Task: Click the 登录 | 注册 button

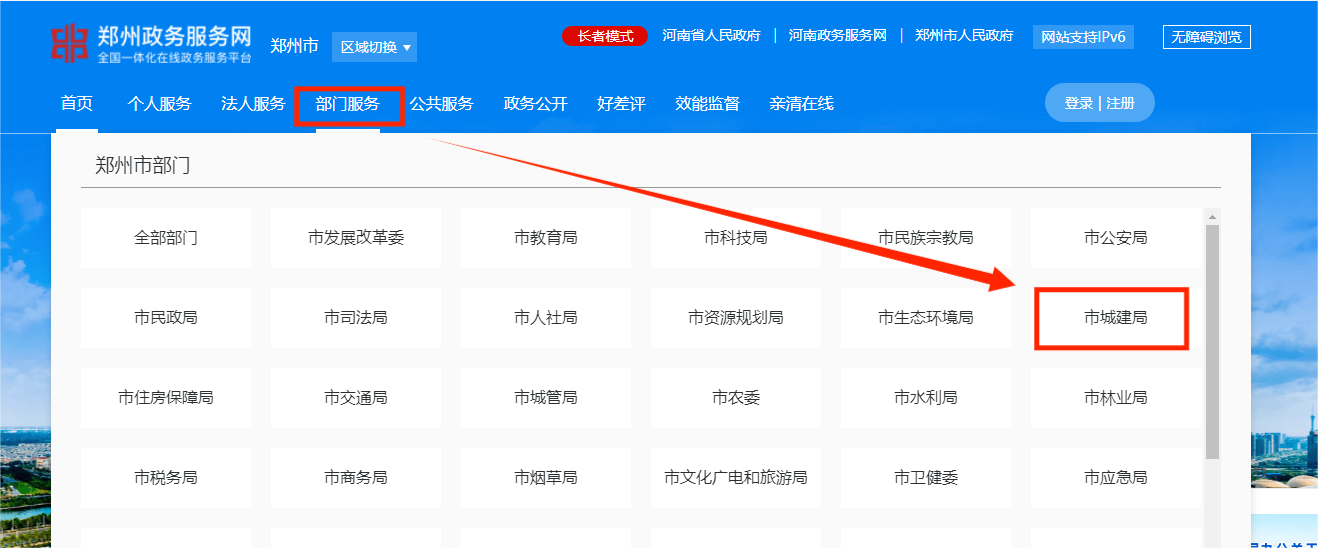Action: click(x=1099, y=103)
